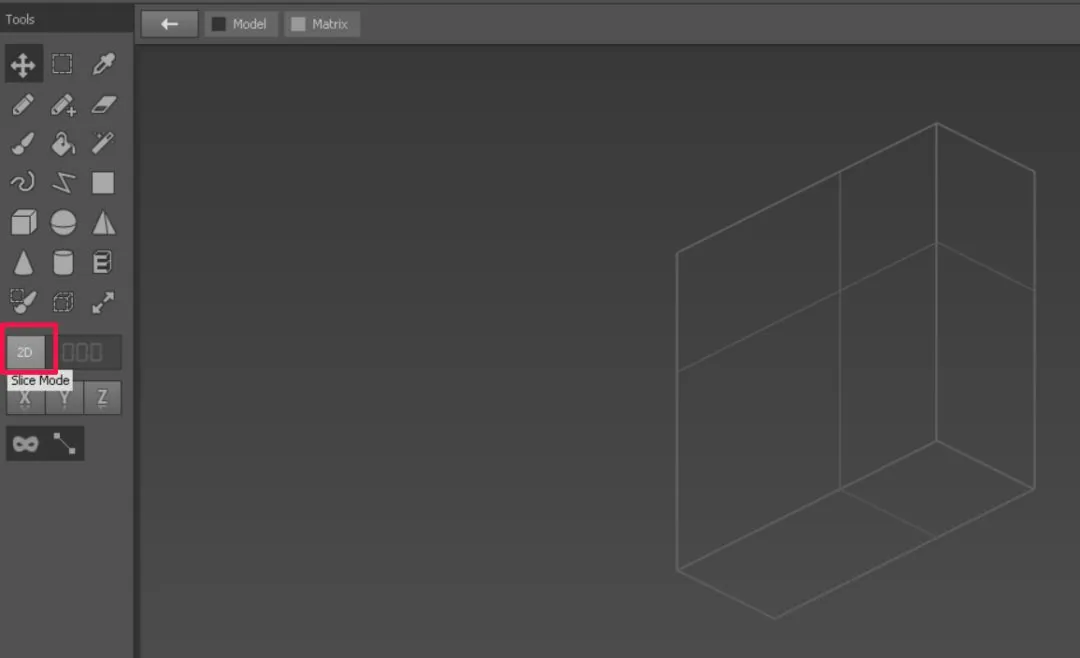Toggle the 2D Slice Mode button
The height and width of the screenshot is (658, 1080).
[25, 352]
